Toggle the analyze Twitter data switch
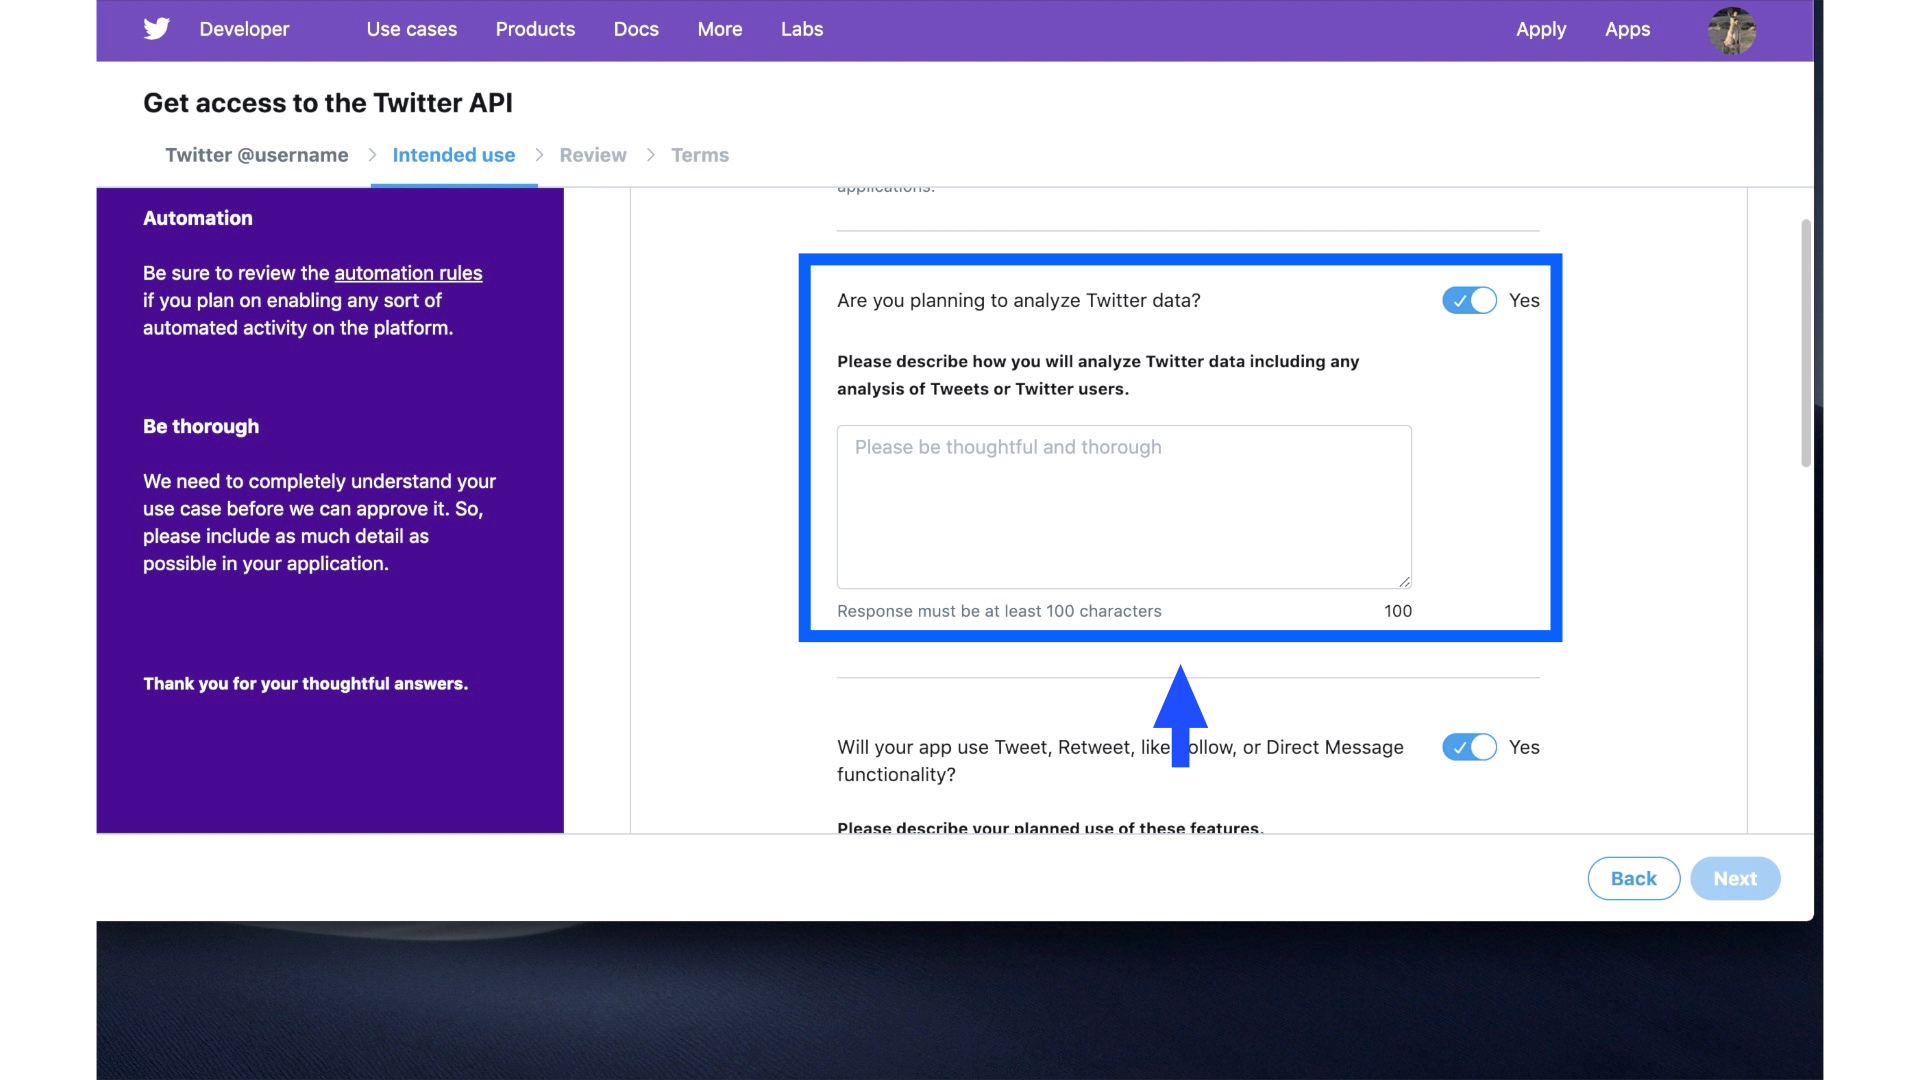 (x=1469, y=300)
